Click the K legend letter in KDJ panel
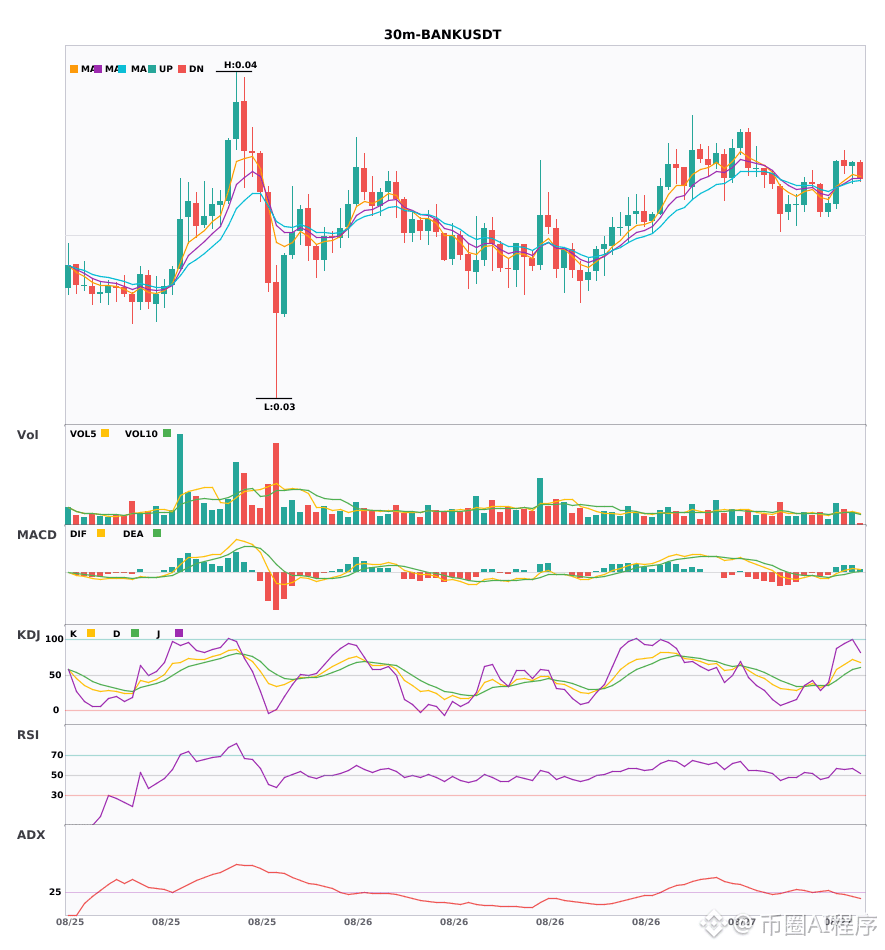This screenshot has width=885, height=950. [73, 634]
